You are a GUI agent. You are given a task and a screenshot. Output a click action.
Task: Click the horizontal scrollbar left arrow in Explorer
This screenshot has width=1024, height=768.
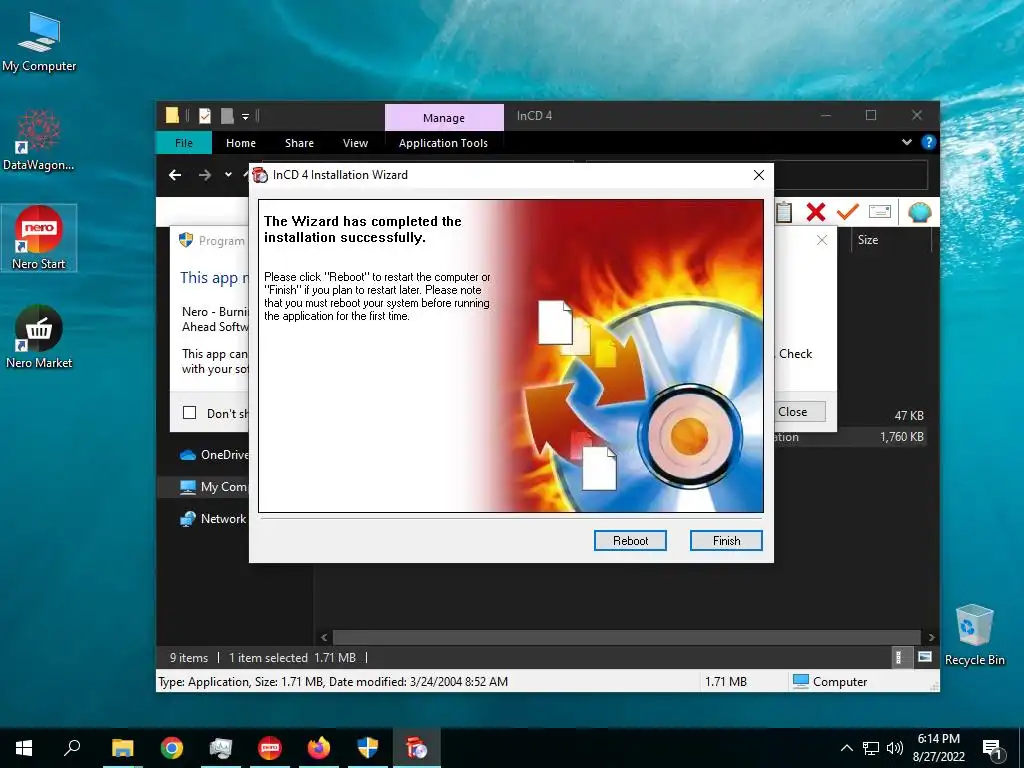[324, 637]
